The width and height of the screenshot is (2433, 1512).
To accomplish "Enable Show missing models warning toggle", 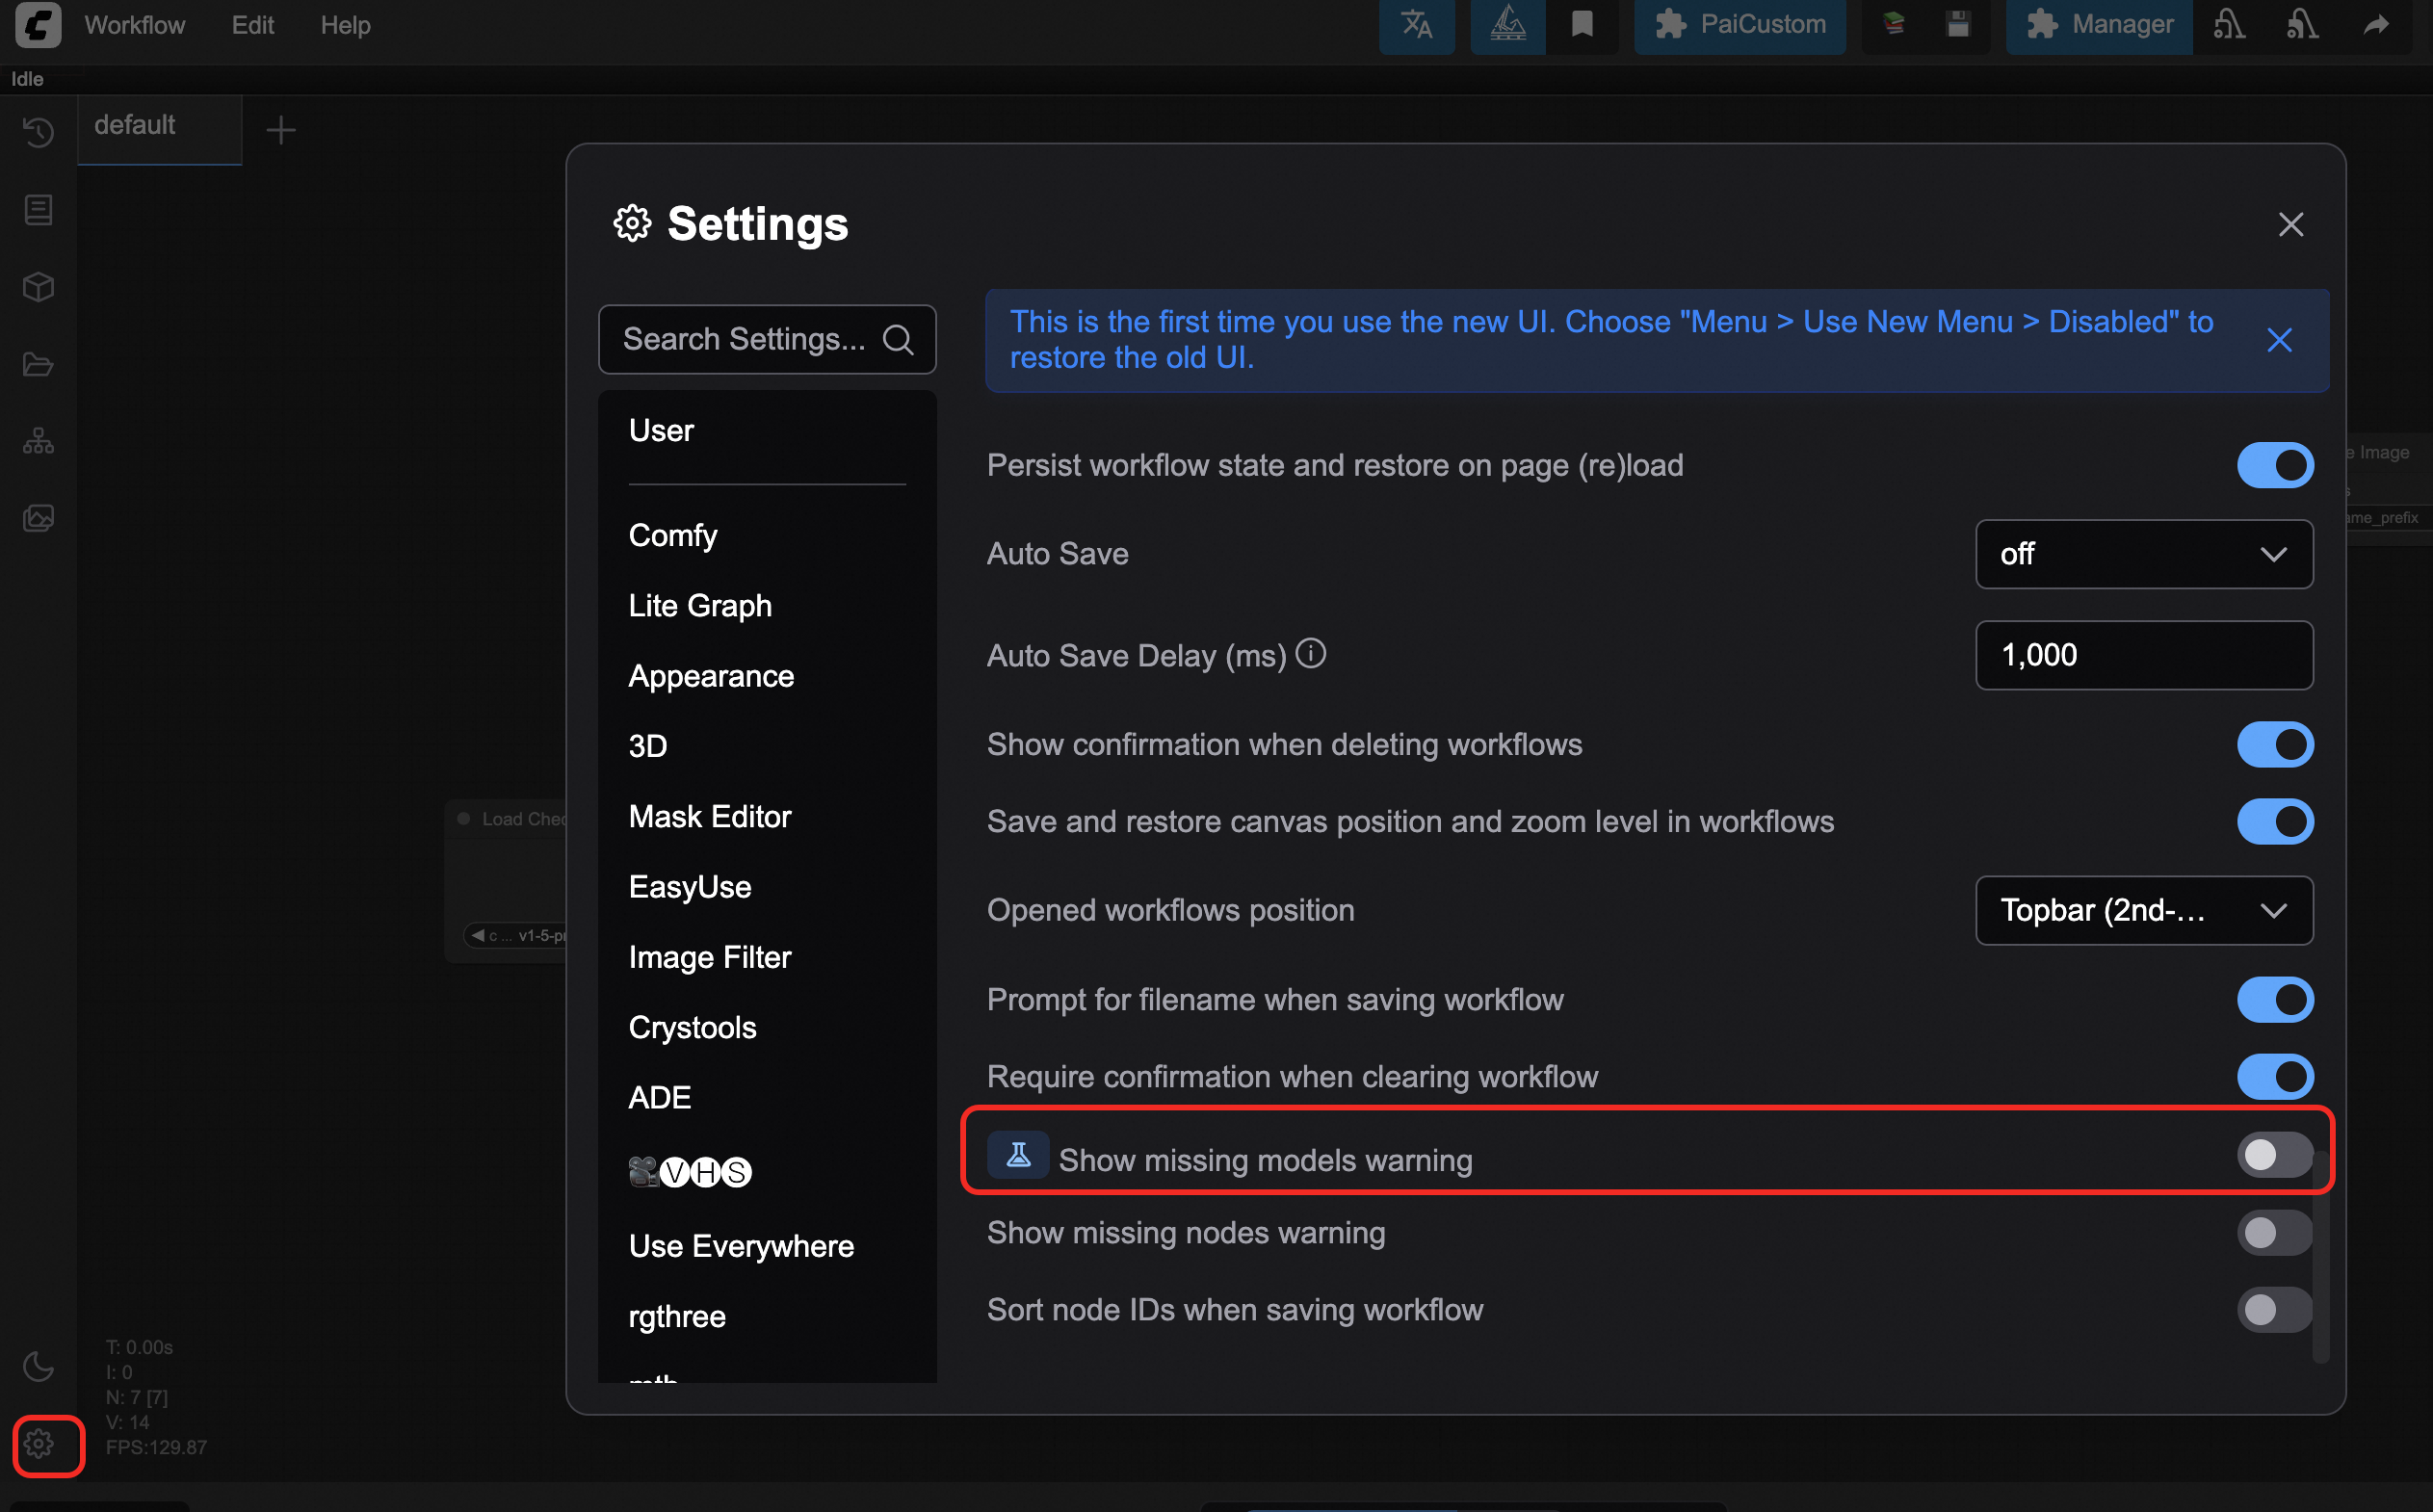I will tap(2274, 1155).
